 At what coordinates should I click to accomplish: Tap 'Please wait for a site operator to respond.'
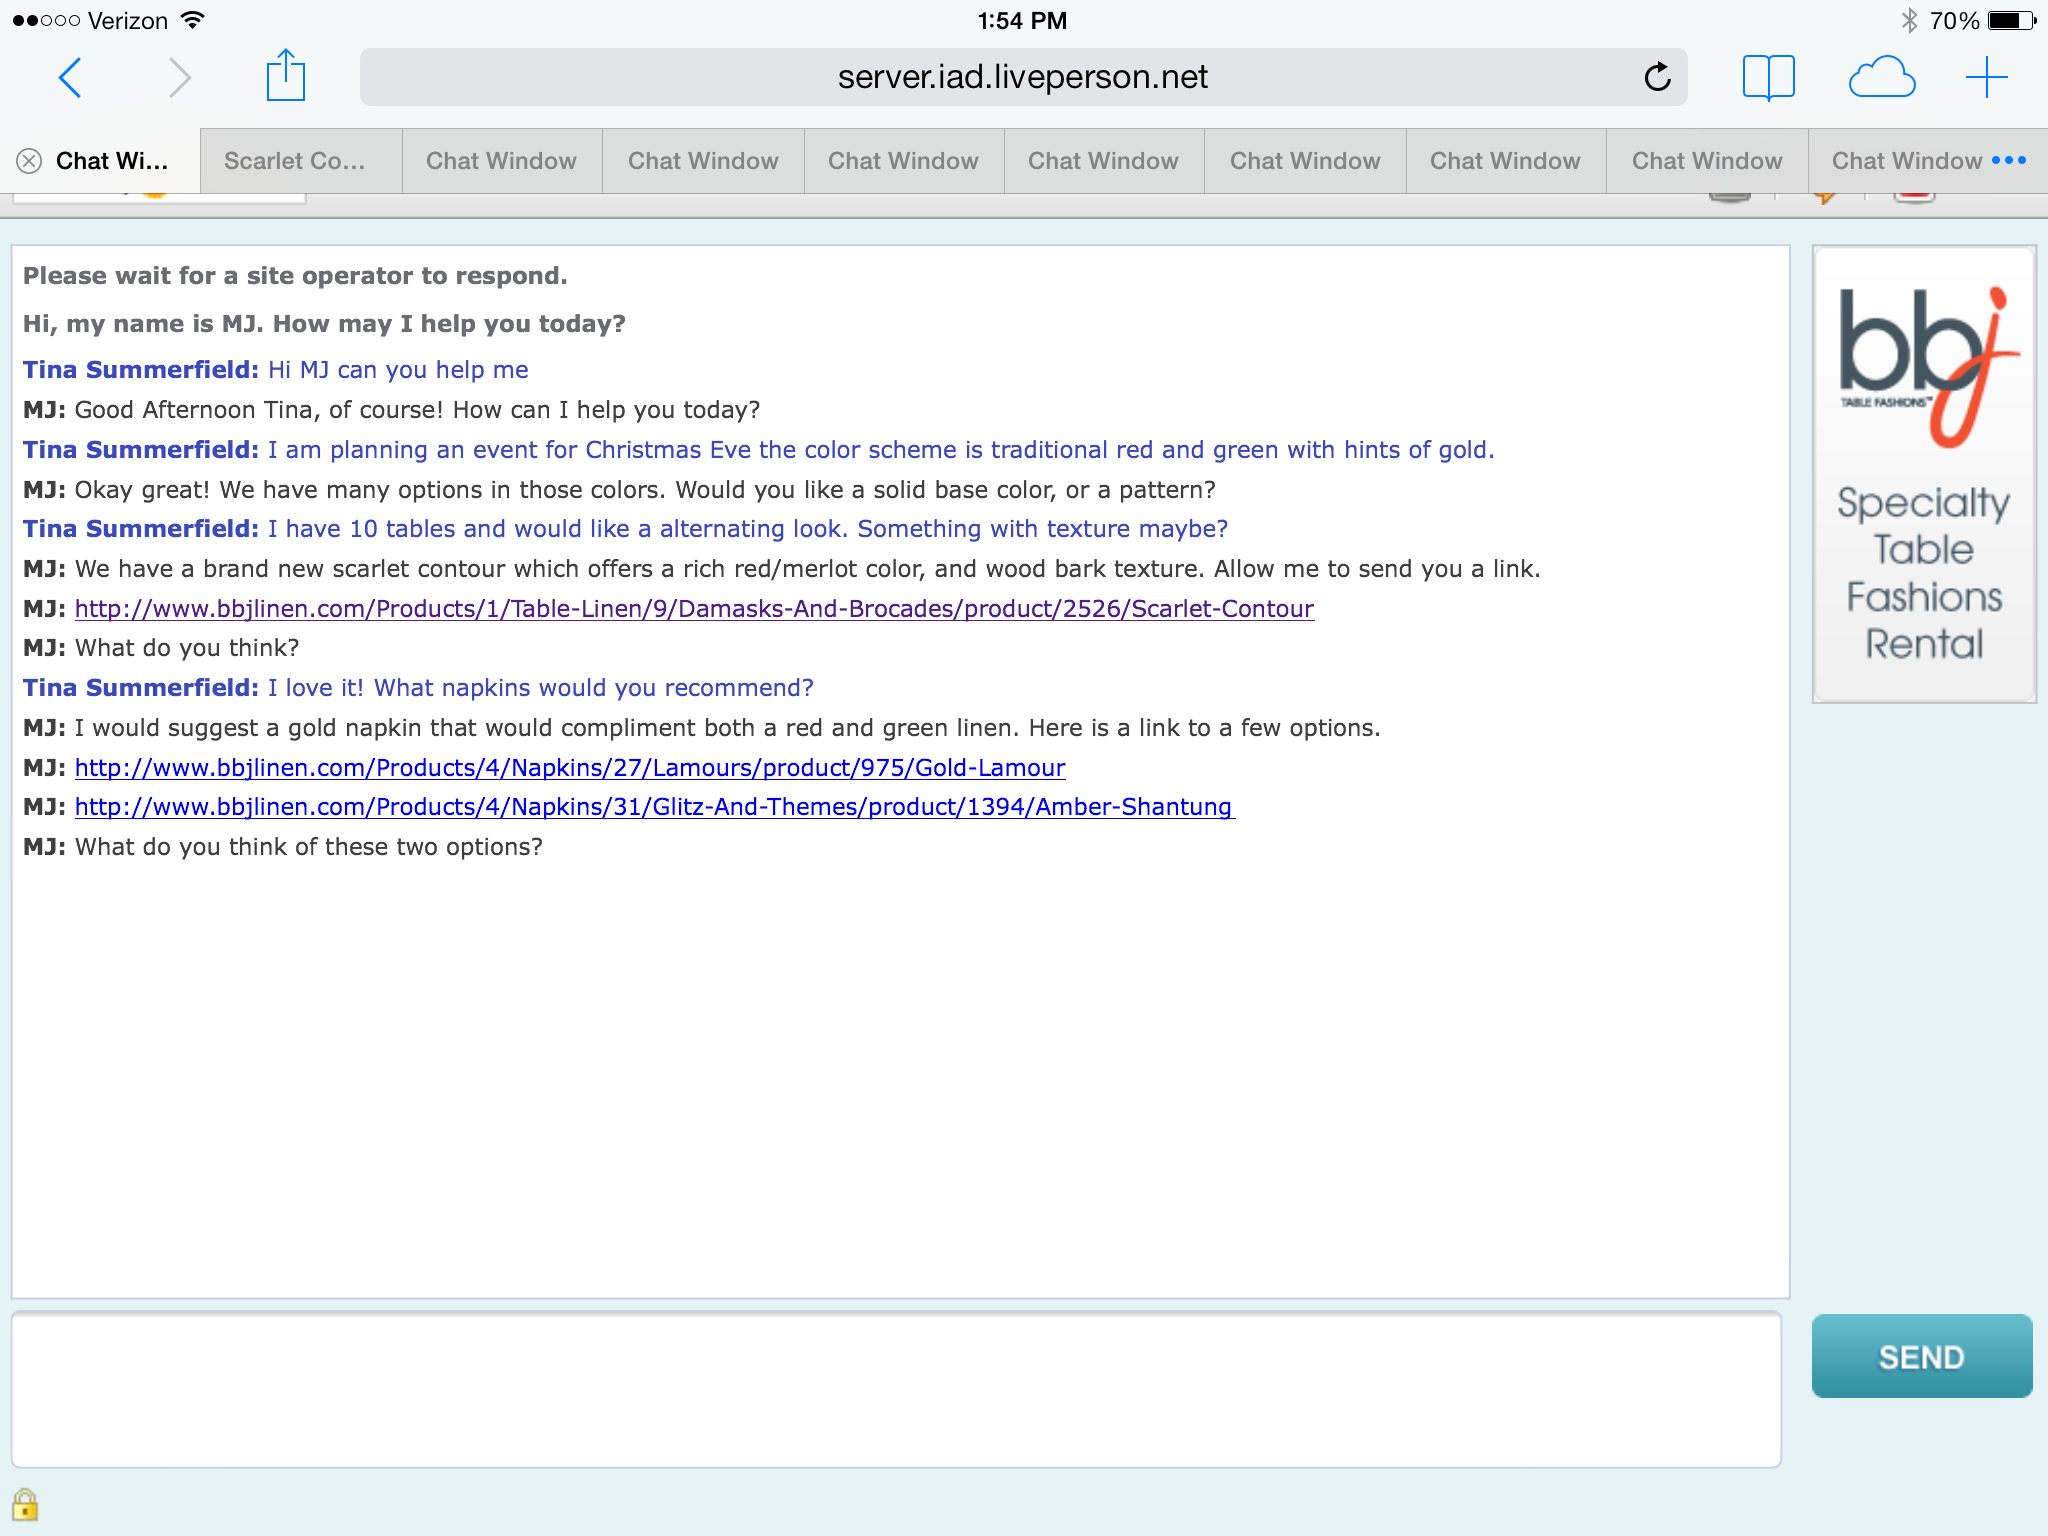(295, 276)
